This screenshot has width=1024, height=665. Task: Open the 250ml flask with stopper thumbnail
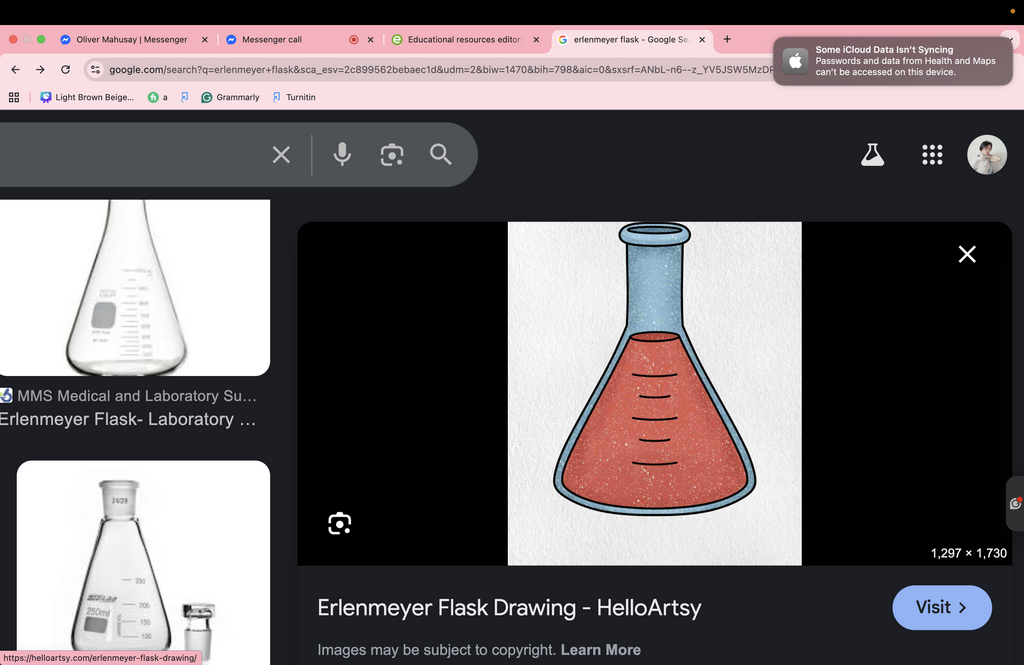[x=143, y=562]
